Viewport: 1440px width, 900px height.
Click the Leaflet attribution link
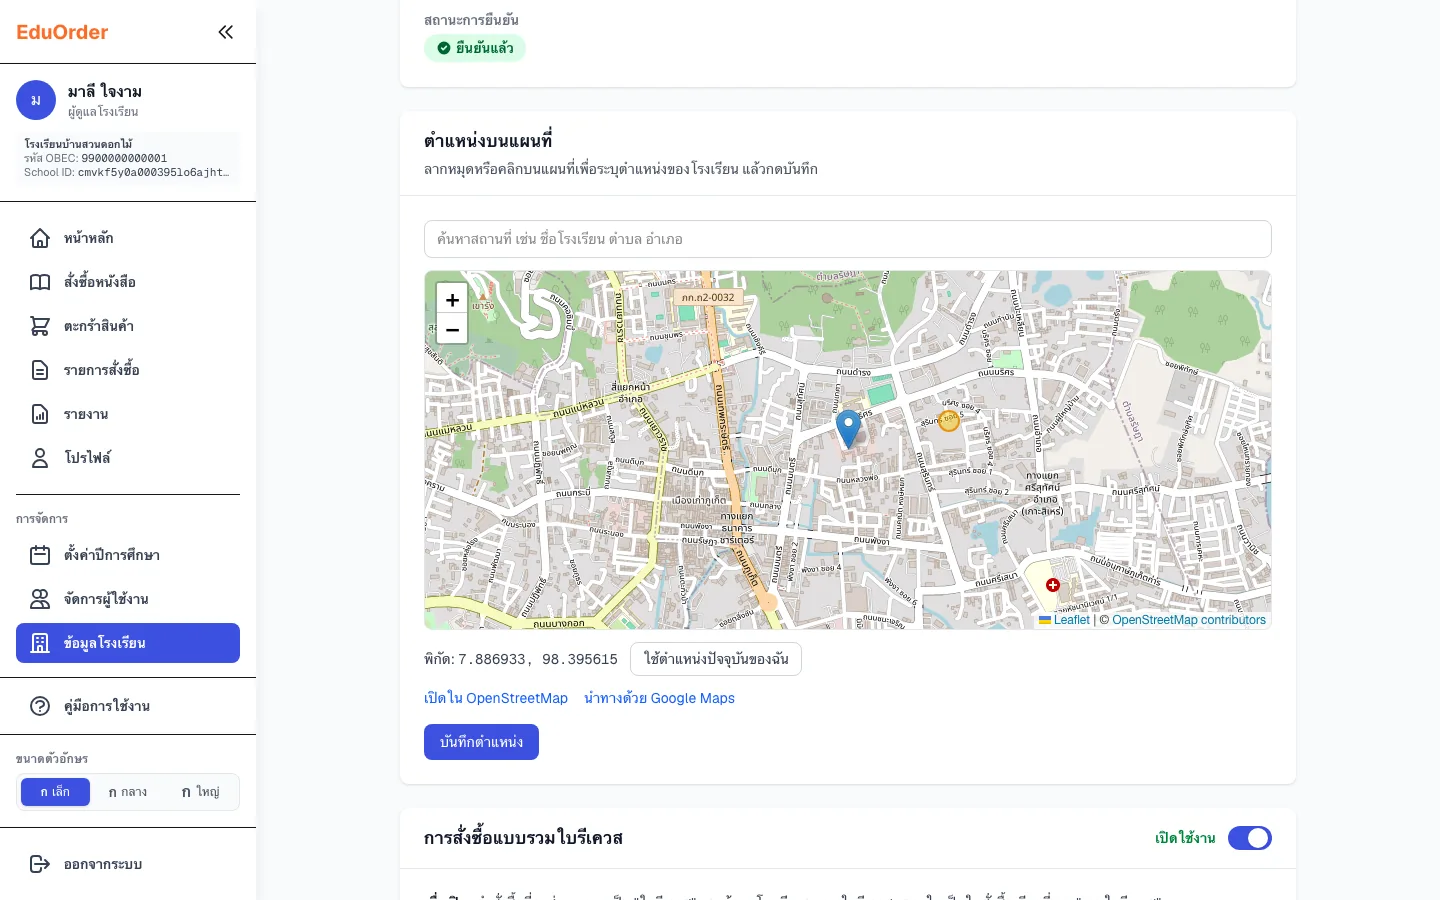[x=1064, y=620]
